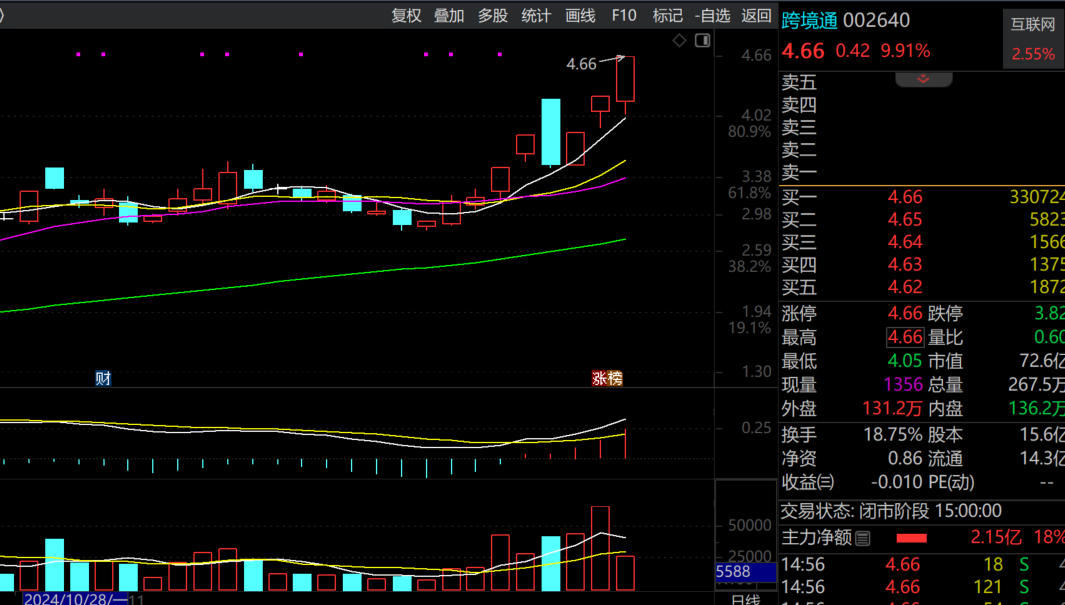Click the 2024/10/28 date label
The image size is (1065, 605).
(x=75, y=599)
